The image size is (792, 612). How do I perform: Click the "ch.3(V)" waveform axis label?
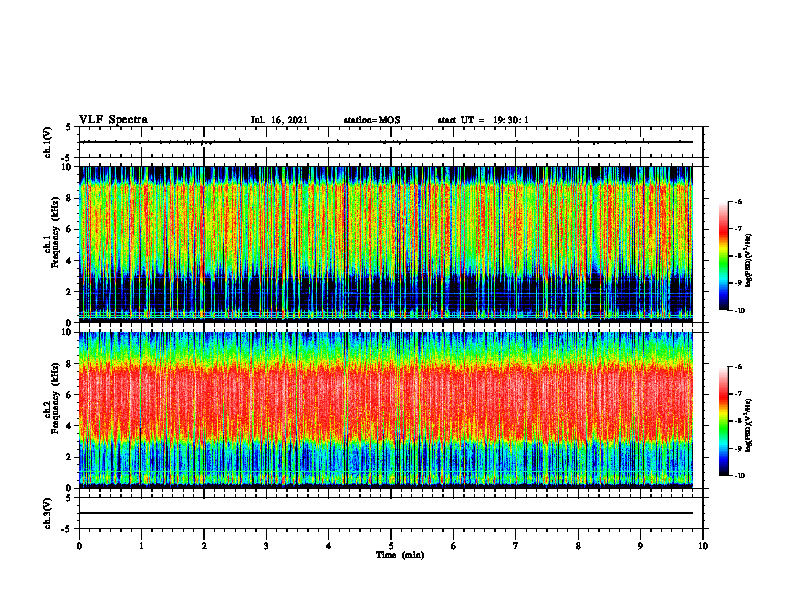click(48, 513)
